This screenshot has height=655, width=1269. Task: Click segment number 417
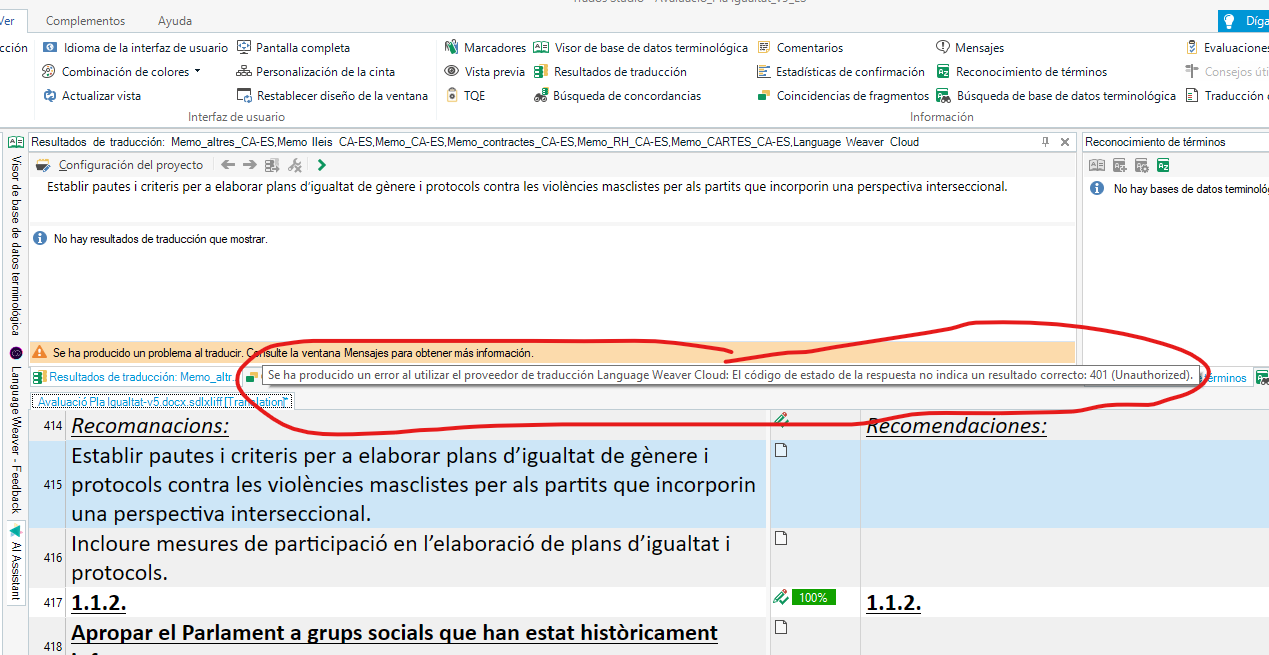coord(52,603)
